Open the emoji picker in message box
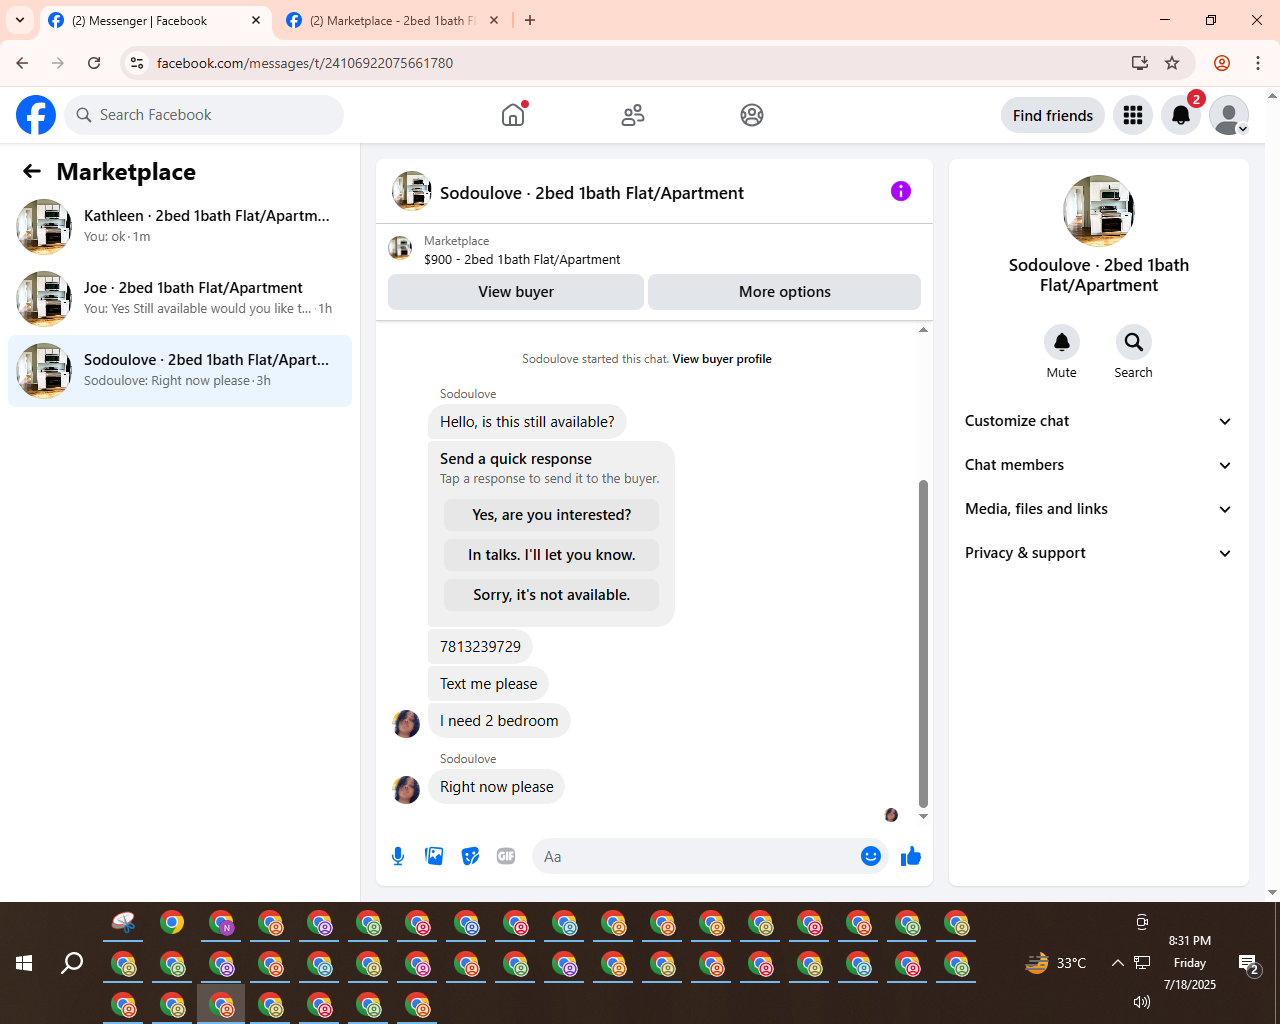This screenshot has width=1280, height=1024. tap(871, 856)
